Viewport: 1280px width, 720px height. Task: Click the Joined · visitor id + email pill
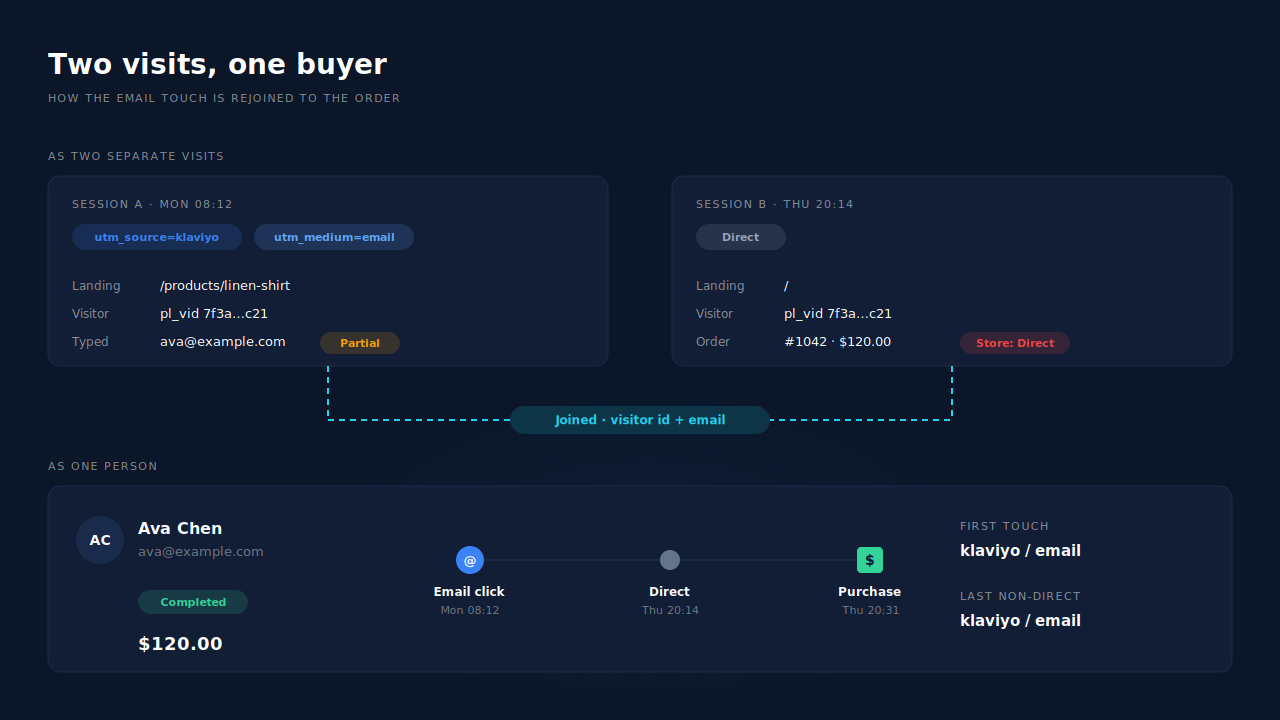(x=640, y=420)
